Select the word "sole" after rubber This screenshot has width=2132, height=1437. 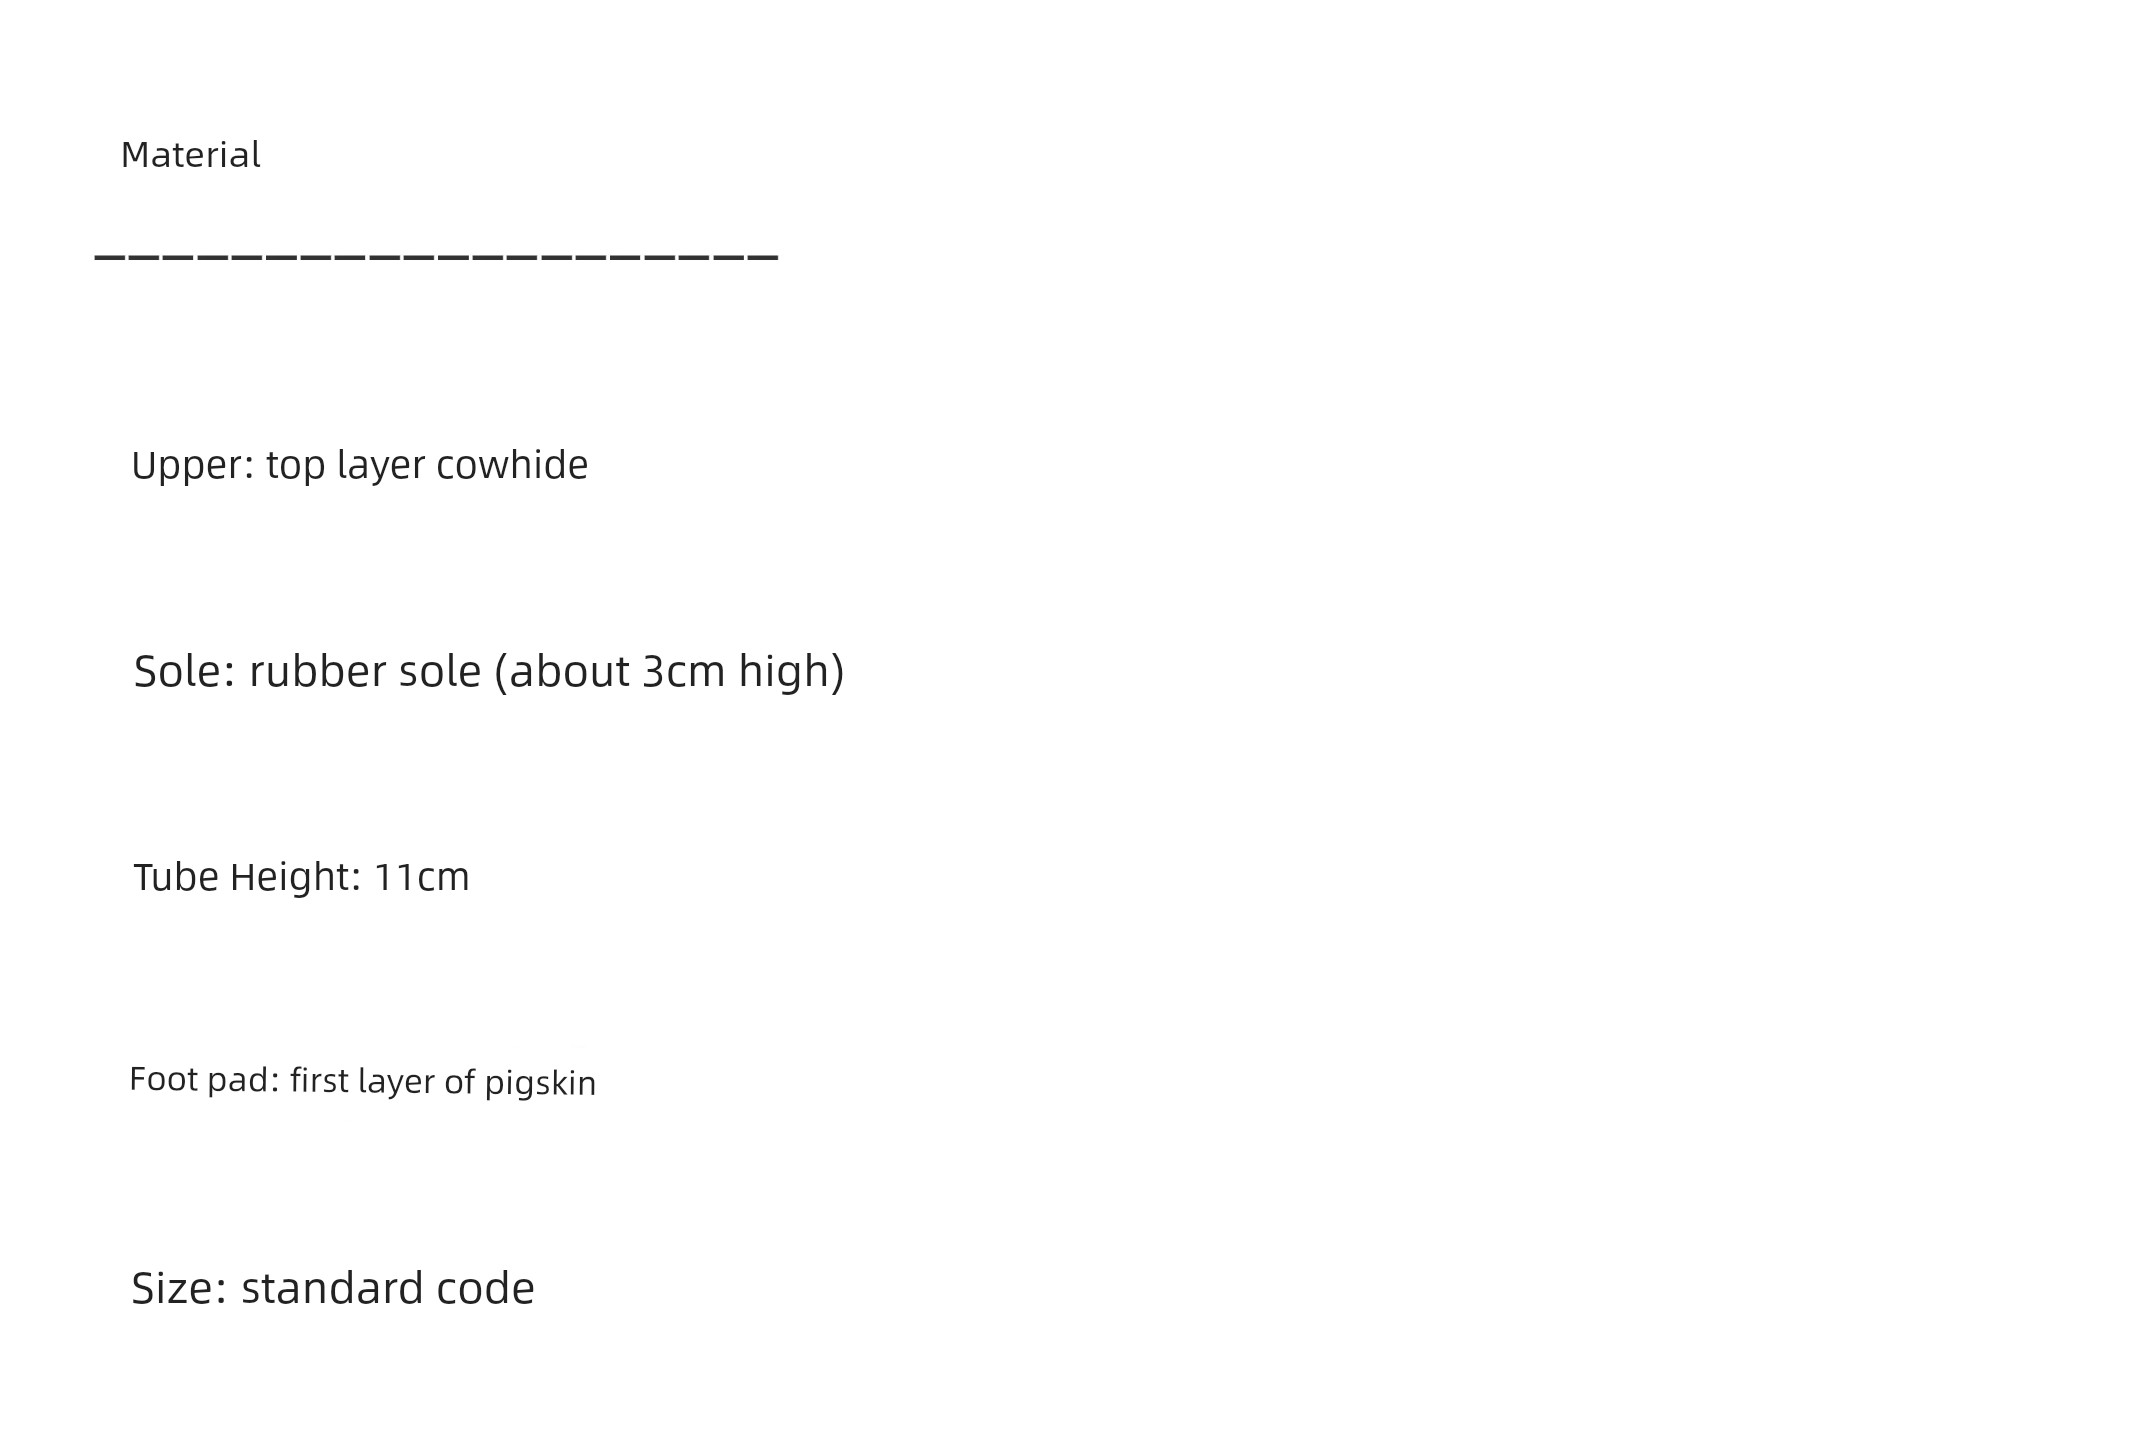(x=440, y=671)
